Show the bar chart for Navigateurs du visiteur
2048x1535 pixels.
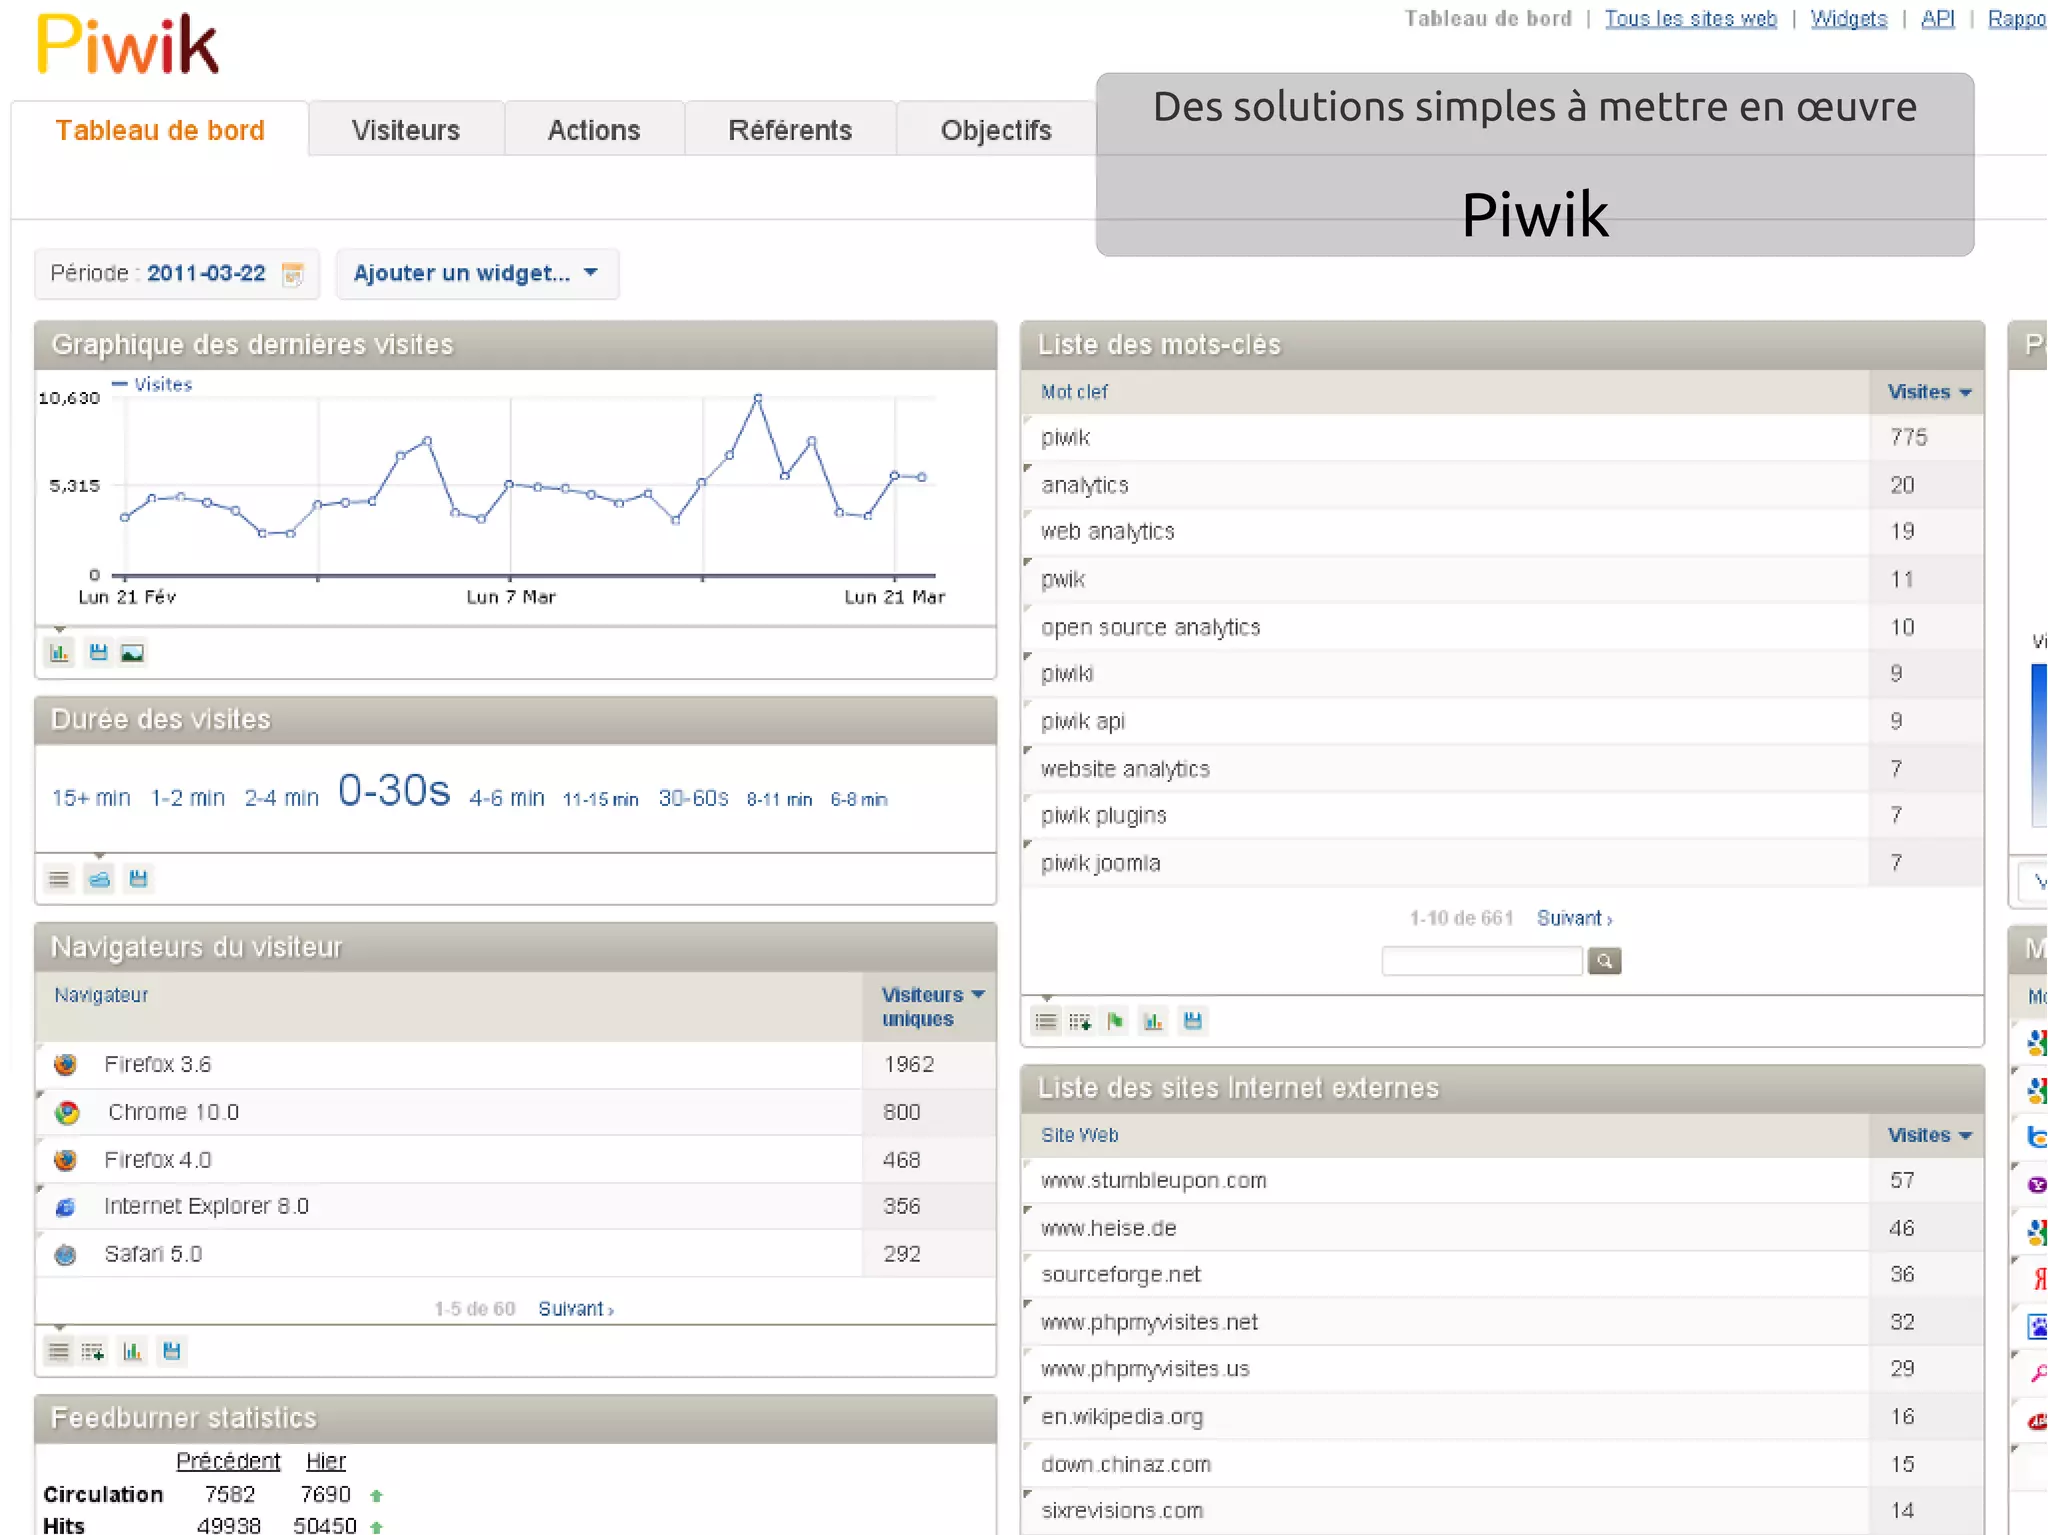coord(132,1352)
